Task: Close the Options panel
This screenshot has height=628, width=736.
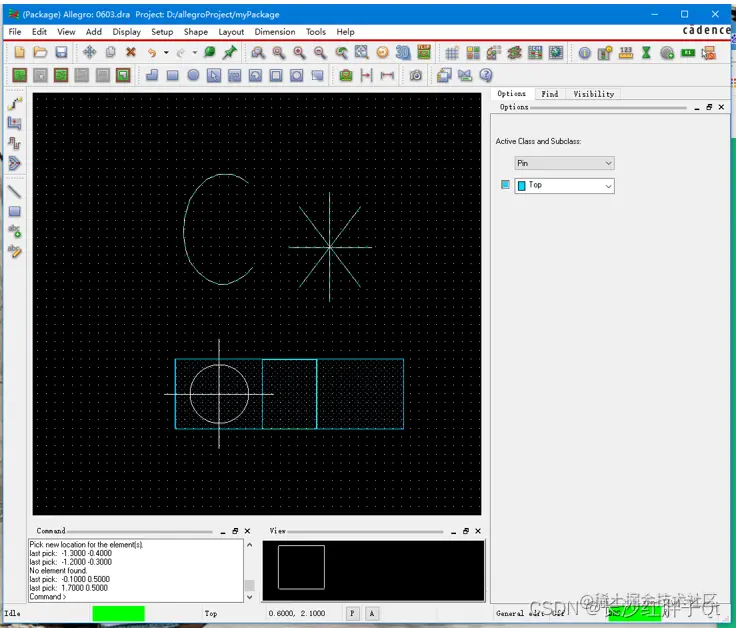Action: [x=721, y=107]
